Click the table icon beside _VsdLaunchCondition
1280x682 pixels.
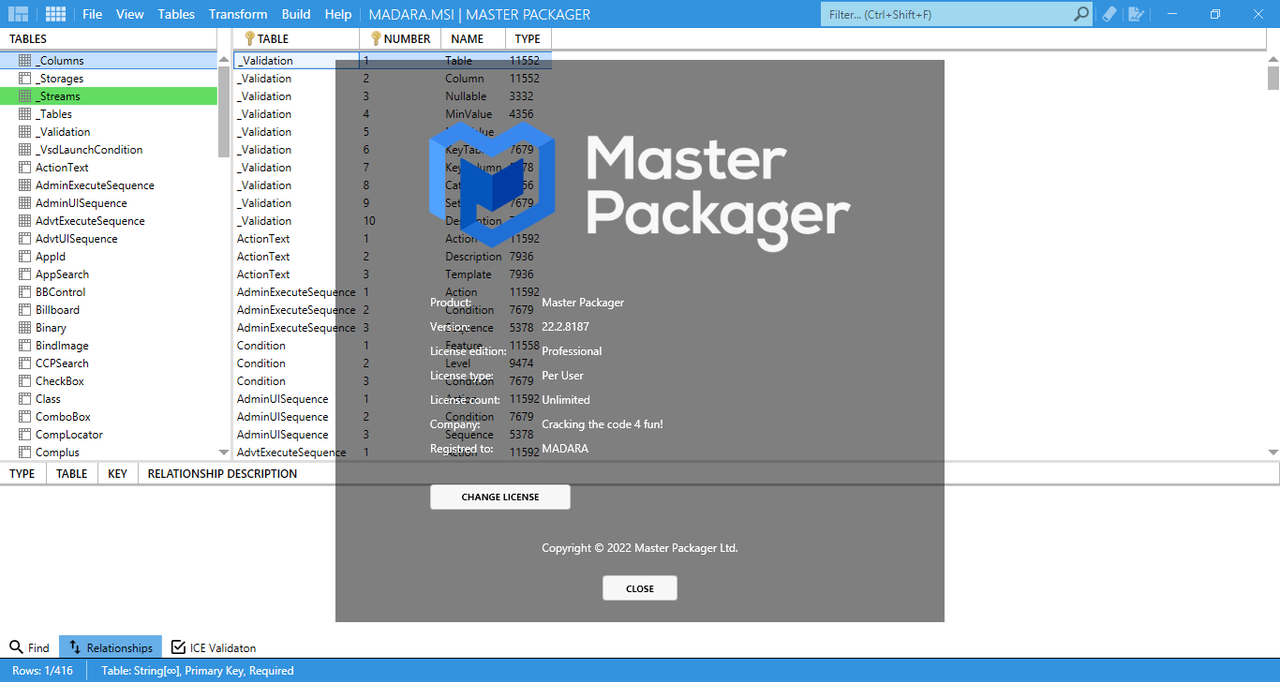coord(25,150)
